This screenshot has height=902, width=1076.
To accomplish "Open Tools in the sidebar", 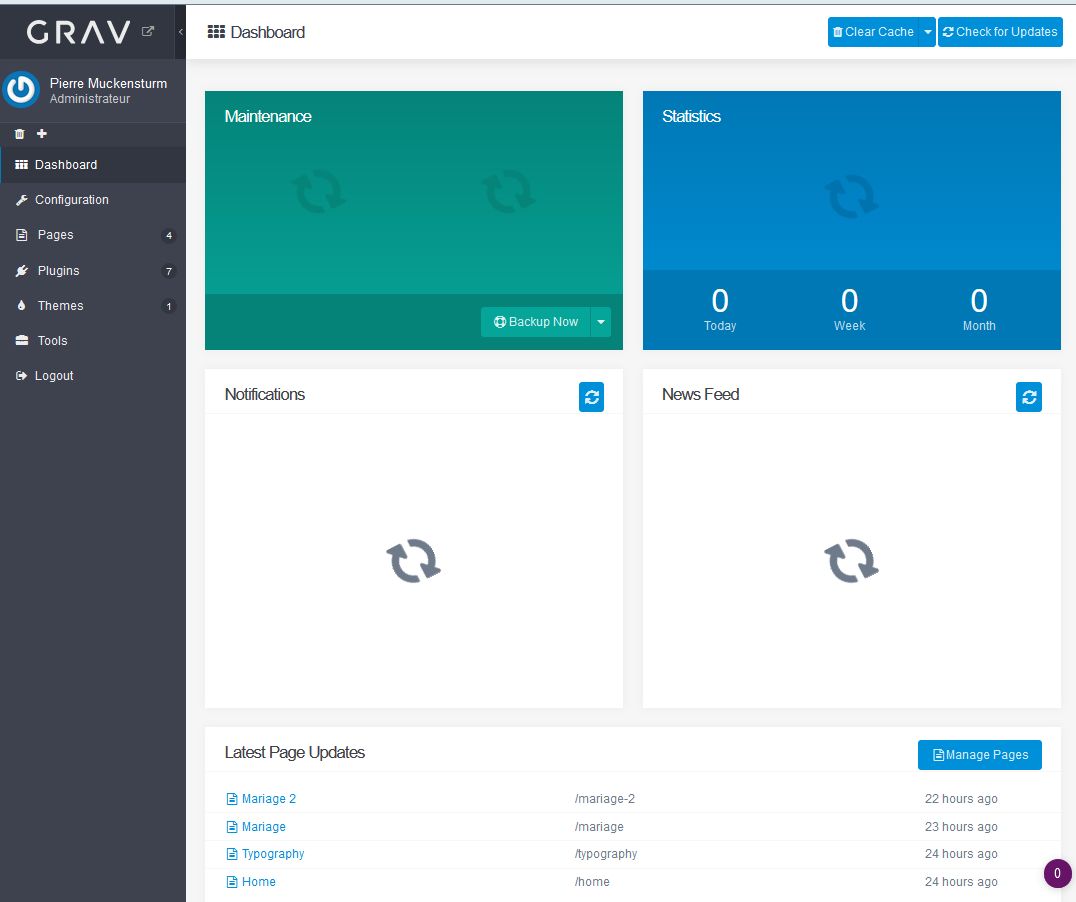I will click(93, 340).
